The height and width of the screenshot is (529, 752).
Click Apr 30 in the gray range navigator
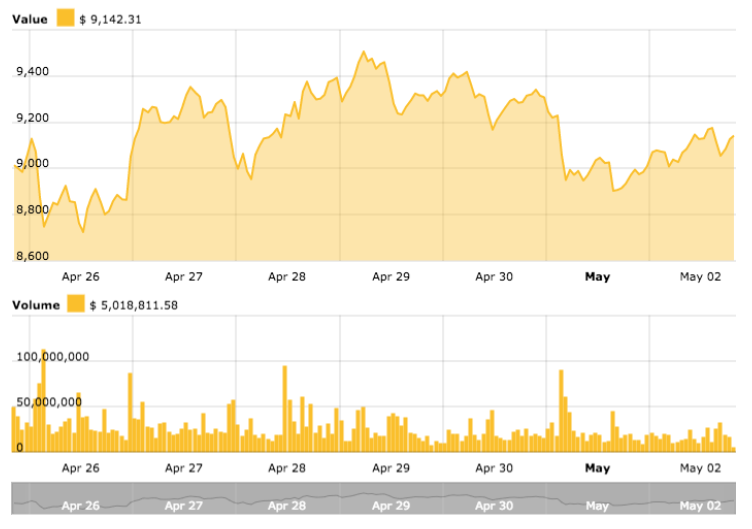pyautogui.click(x=494, y=505)
